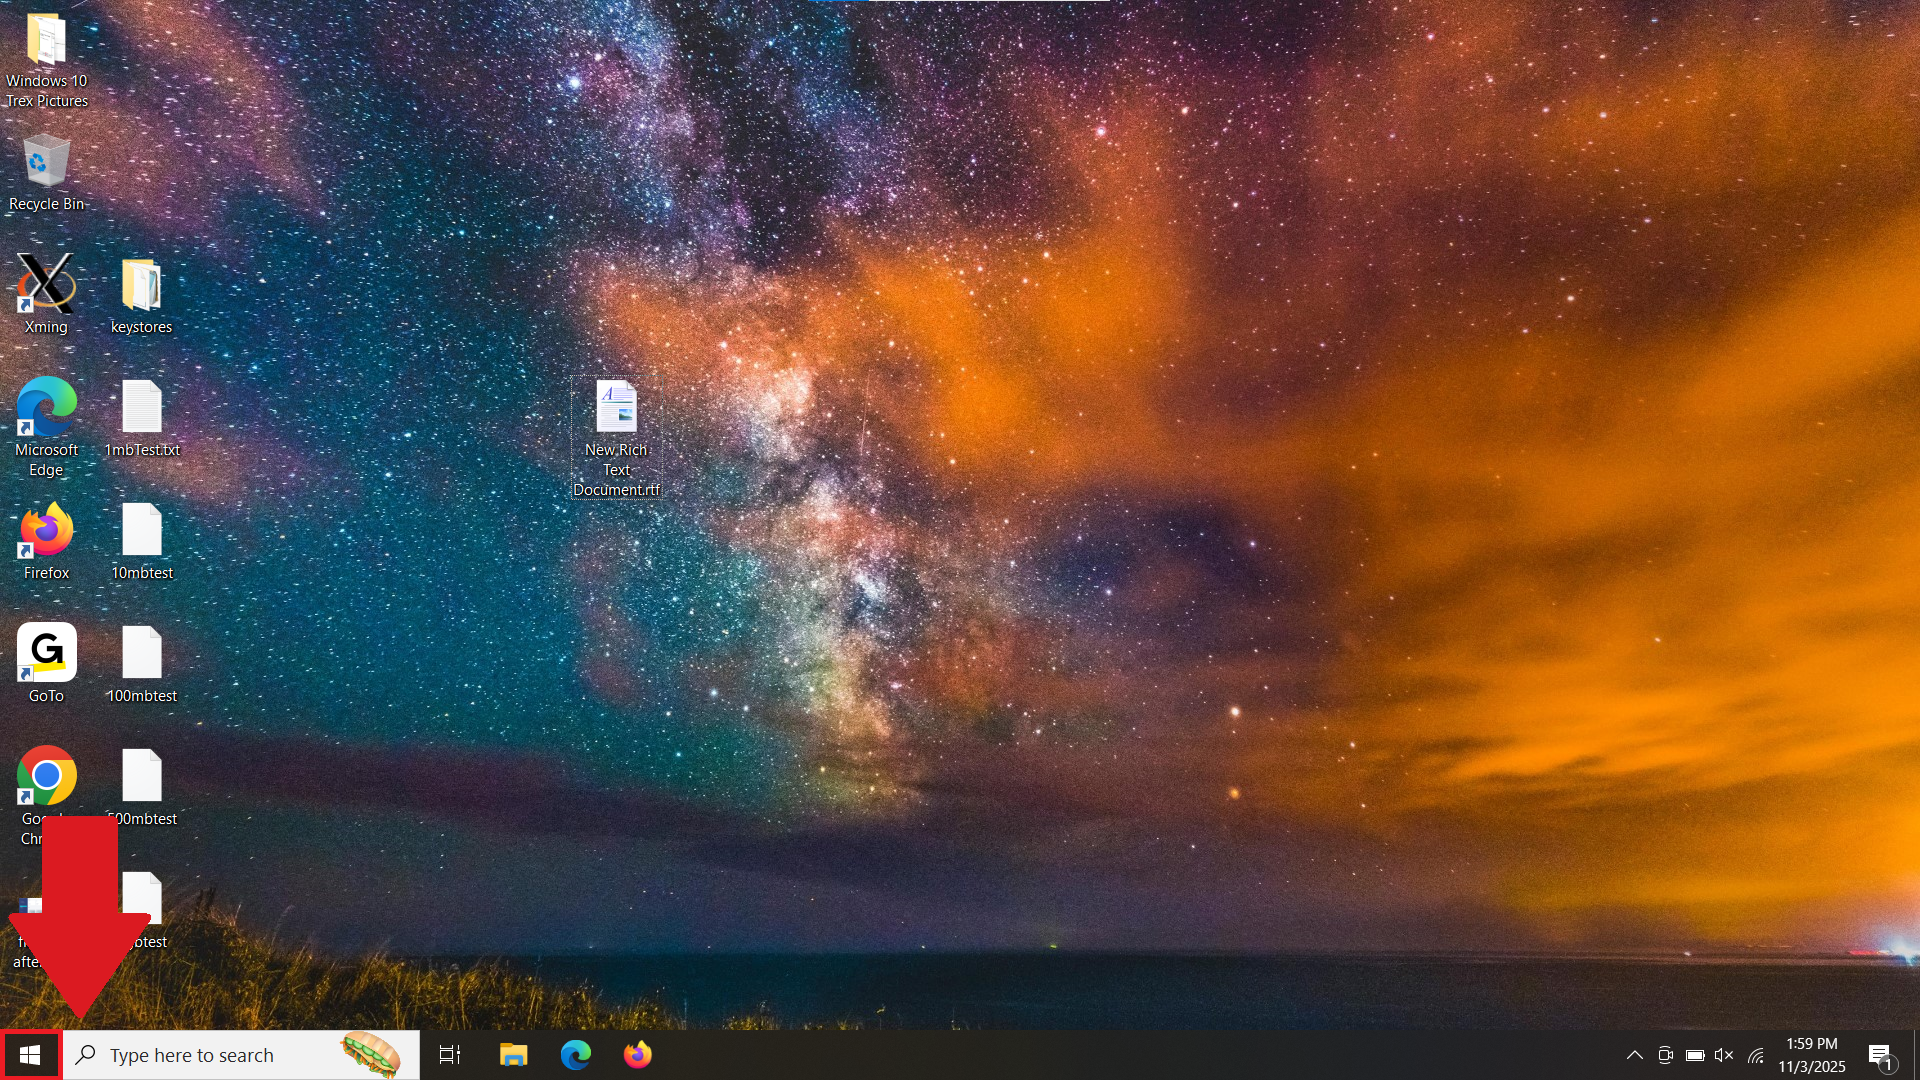Select the Microsoft Edge desktop shortcut
The image size is (1920, 1080).
(x=46, y=427)
